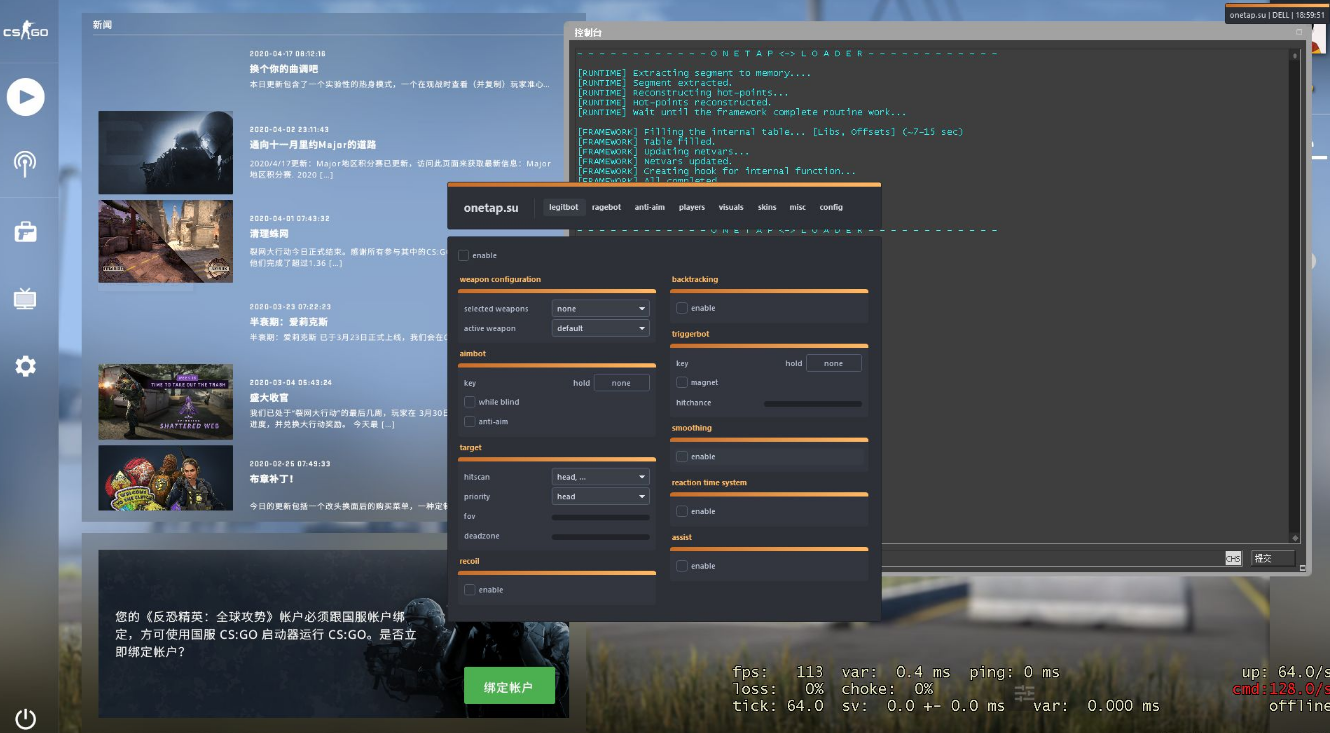Click the triggerbot key hold bind button
This screenshot has width=1330, height=733.
pos(833,363)
